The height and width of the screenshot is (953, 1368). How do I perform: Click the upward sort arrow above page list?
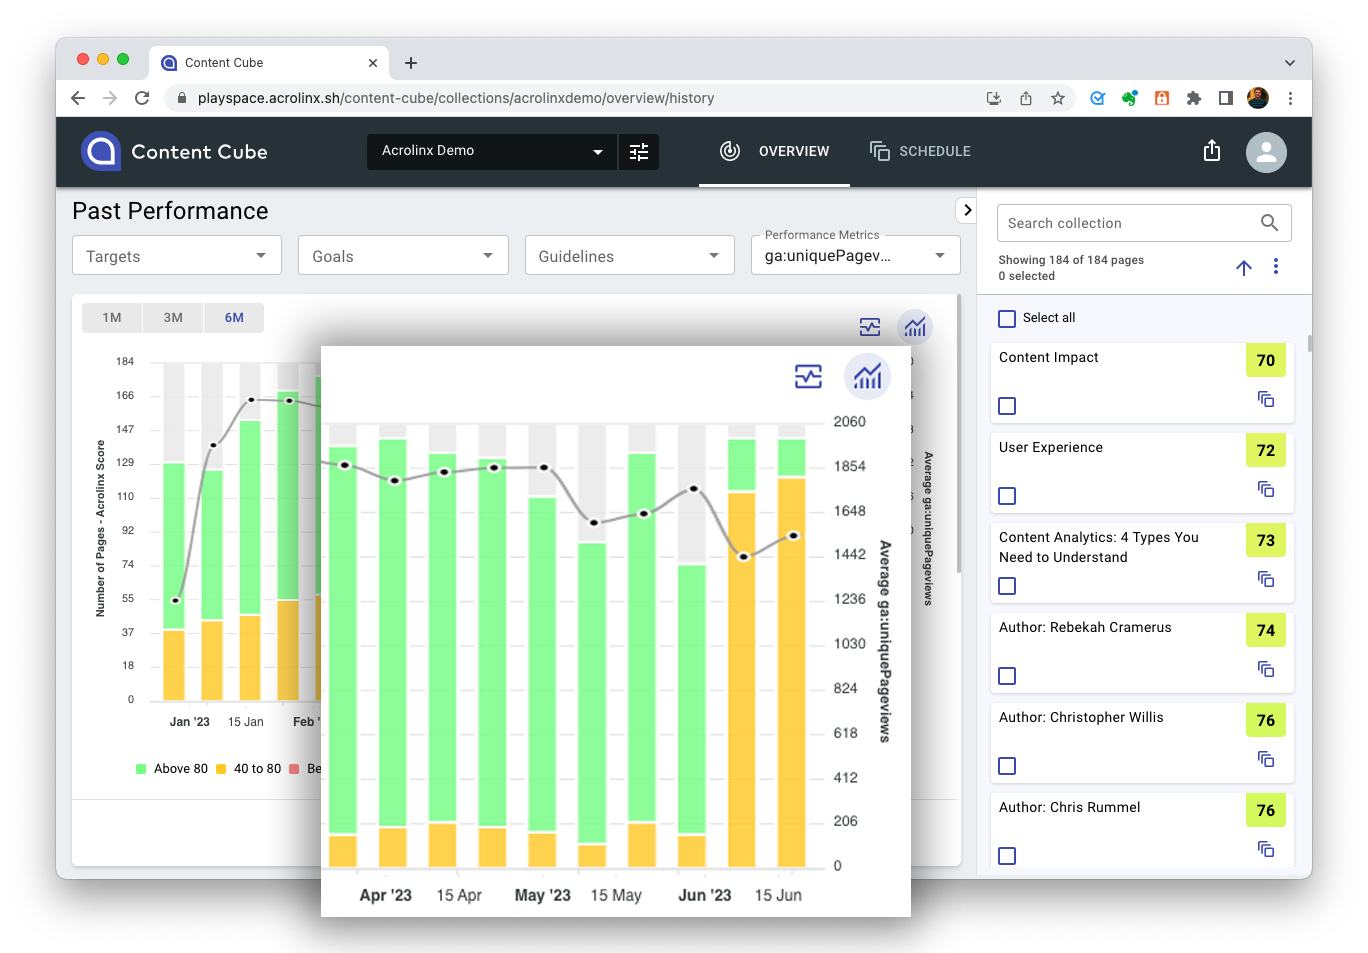point(1243,267)
